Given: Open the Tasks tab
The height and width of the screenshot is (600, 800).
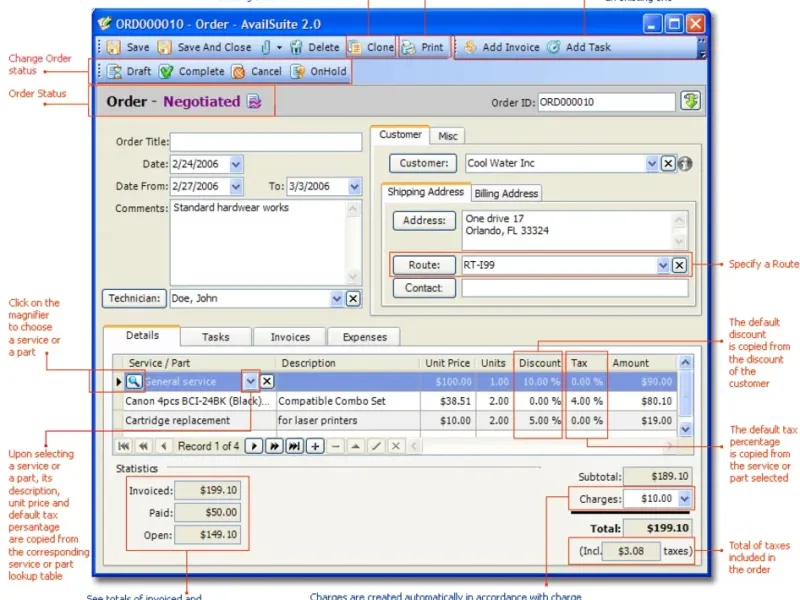Looking at the screenshot, I should coord(215,337).
